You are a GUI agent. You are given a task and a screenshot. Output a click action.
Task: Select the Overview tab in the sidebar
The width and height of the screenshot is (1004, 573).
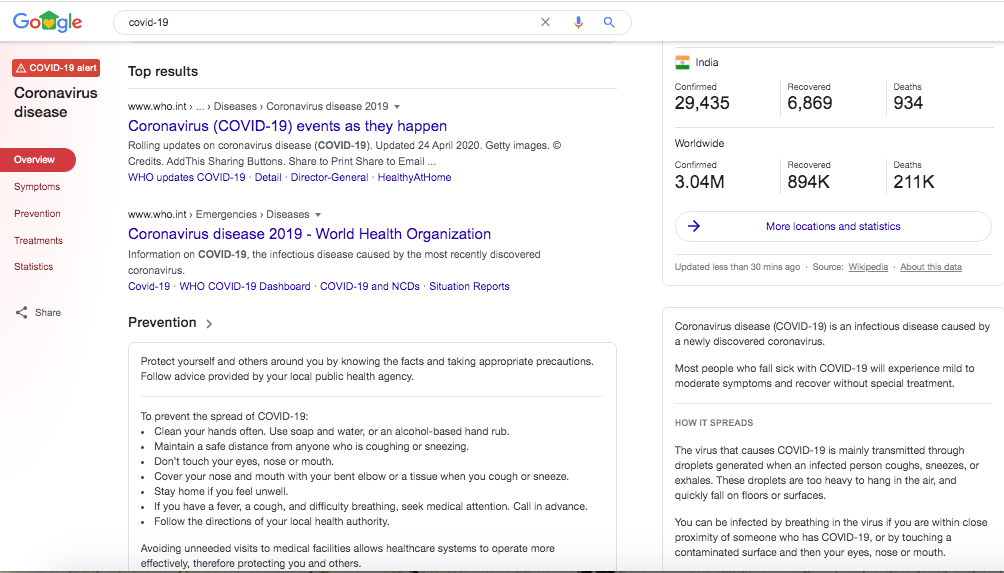38,159
